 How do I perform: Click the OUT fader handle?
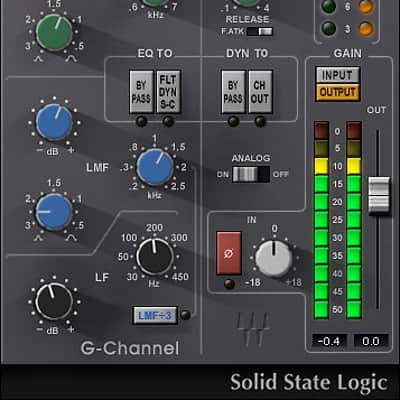pyautogui.click(x=379, y=195)
